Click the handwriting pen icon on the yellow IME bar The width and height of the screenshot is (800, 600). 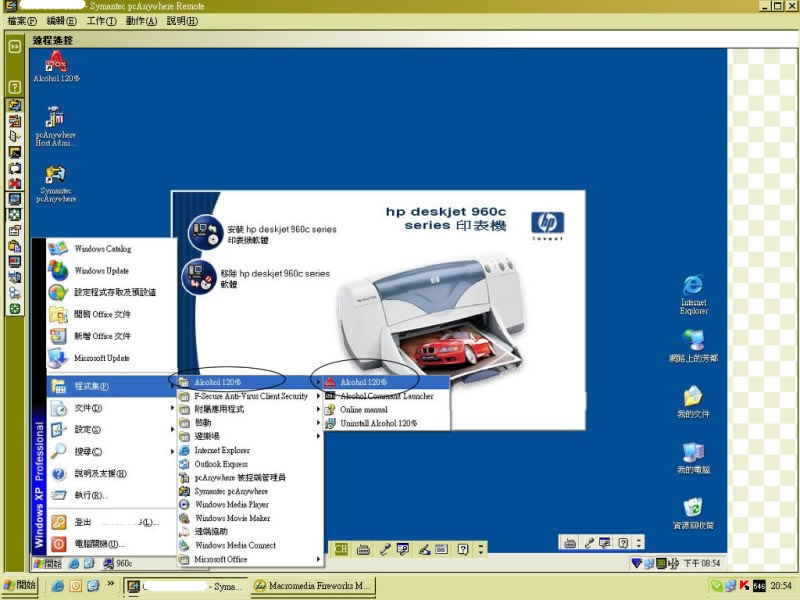tap(424, 549)
